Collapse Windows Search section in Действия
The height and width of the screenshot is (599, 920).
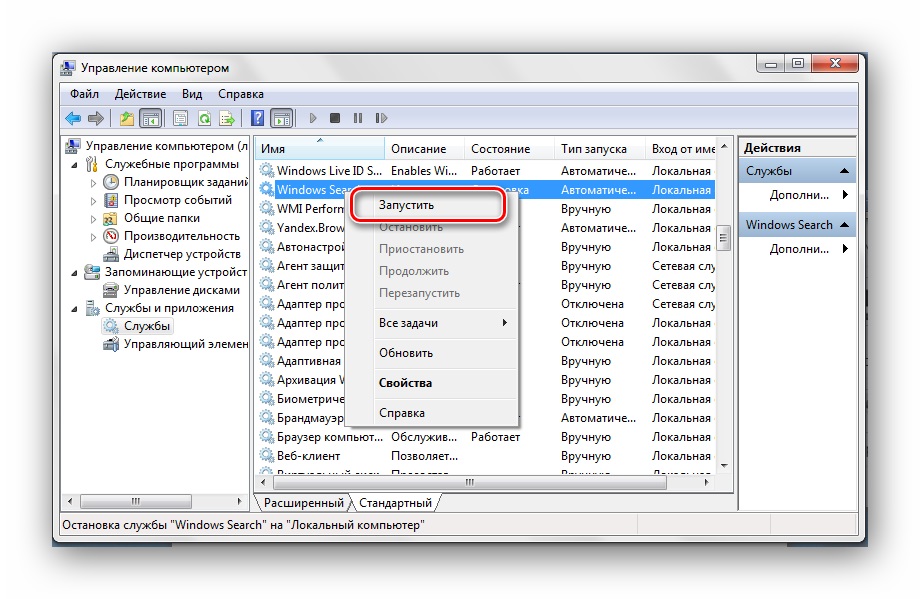[x=844, y=225]
